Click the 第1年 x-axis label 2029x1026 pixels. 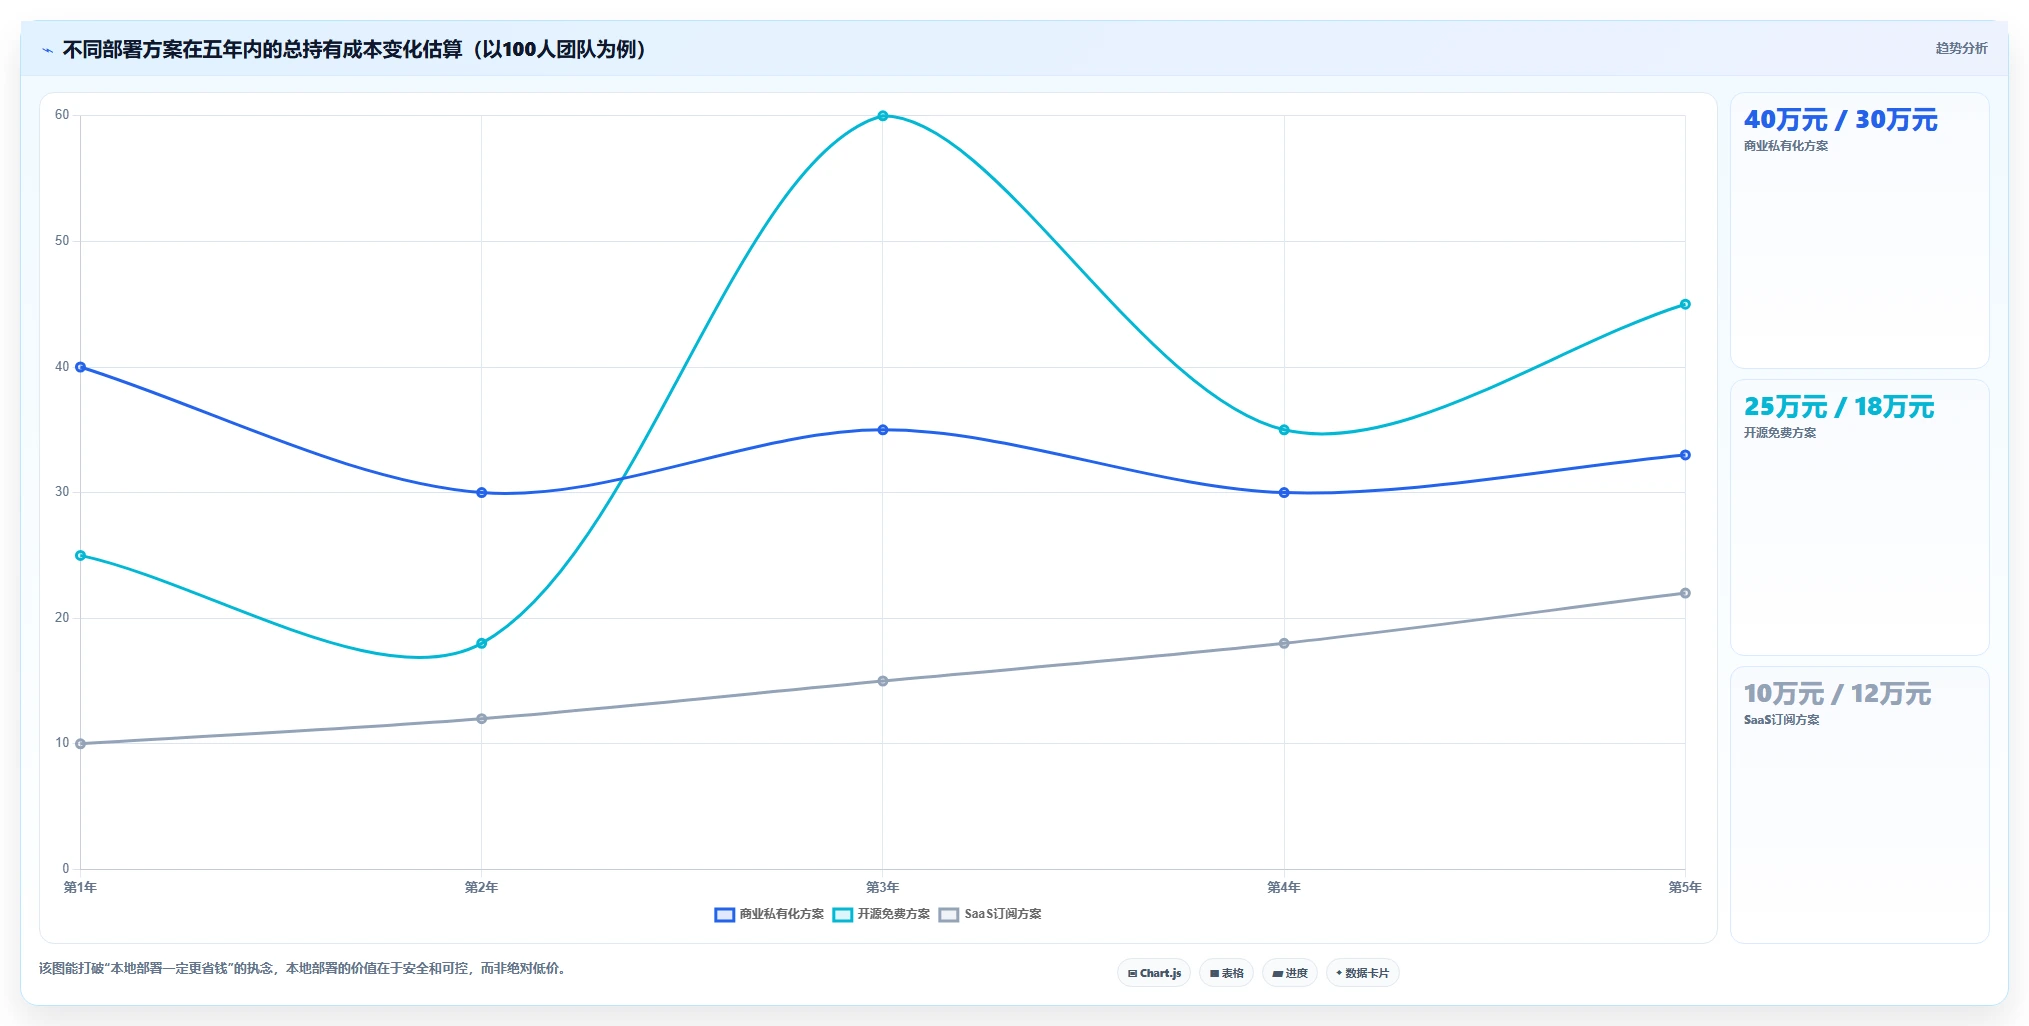[x=80, y=888]
